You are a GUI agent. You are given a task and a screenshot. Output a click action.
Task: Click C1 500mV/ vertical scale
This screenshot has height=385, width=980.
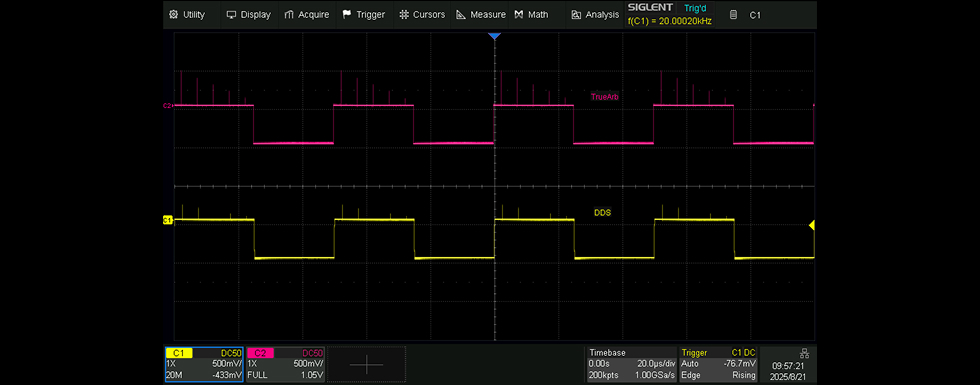[227, 364]
